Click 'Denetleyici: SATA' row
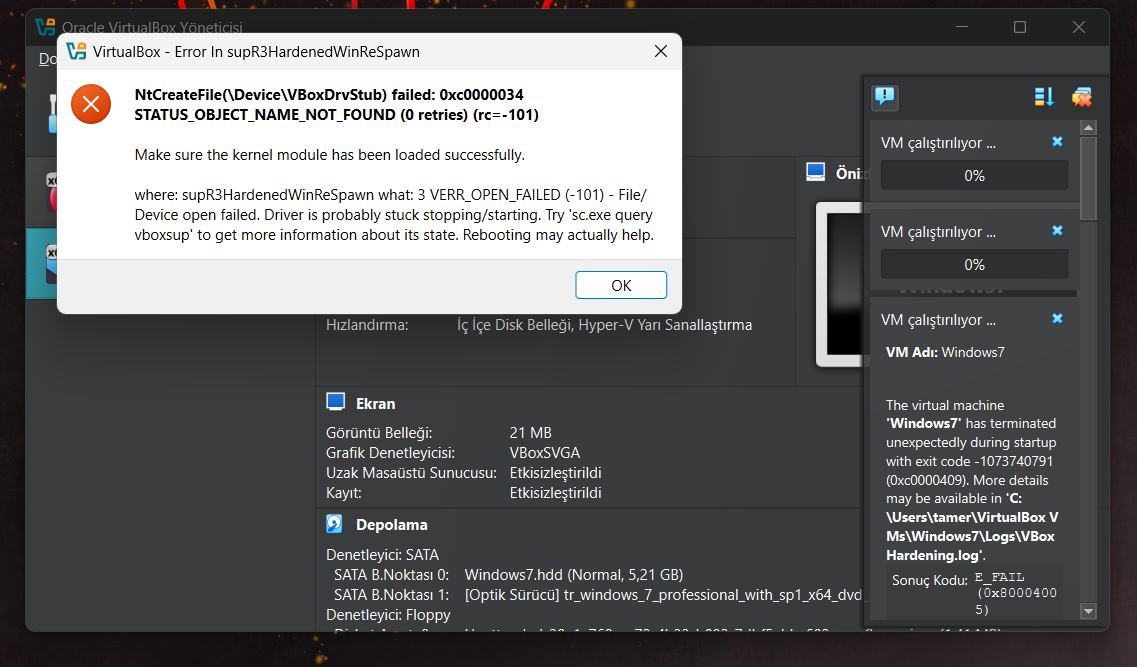1137x667 pixels. click(382, 555)
